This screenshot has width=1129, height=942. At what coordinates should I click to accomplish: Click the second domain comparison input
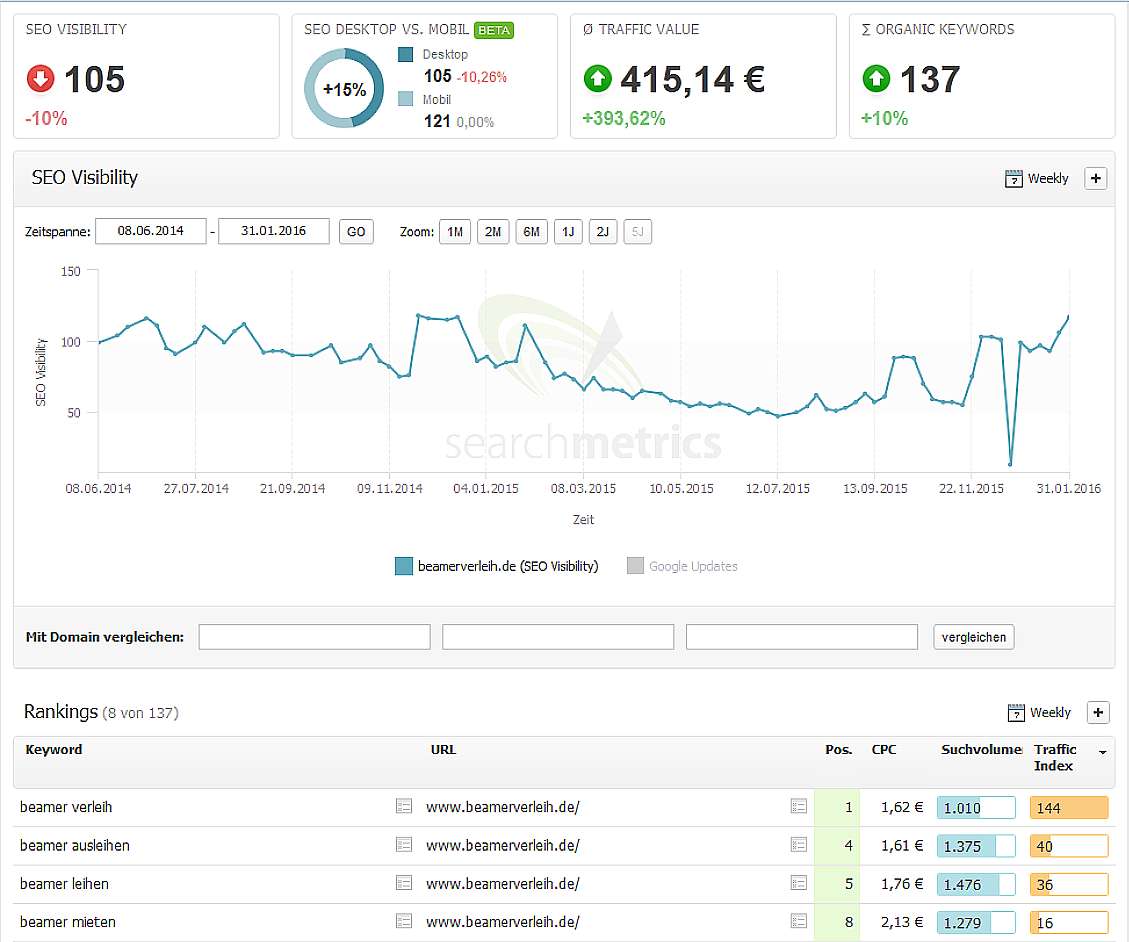558,637
